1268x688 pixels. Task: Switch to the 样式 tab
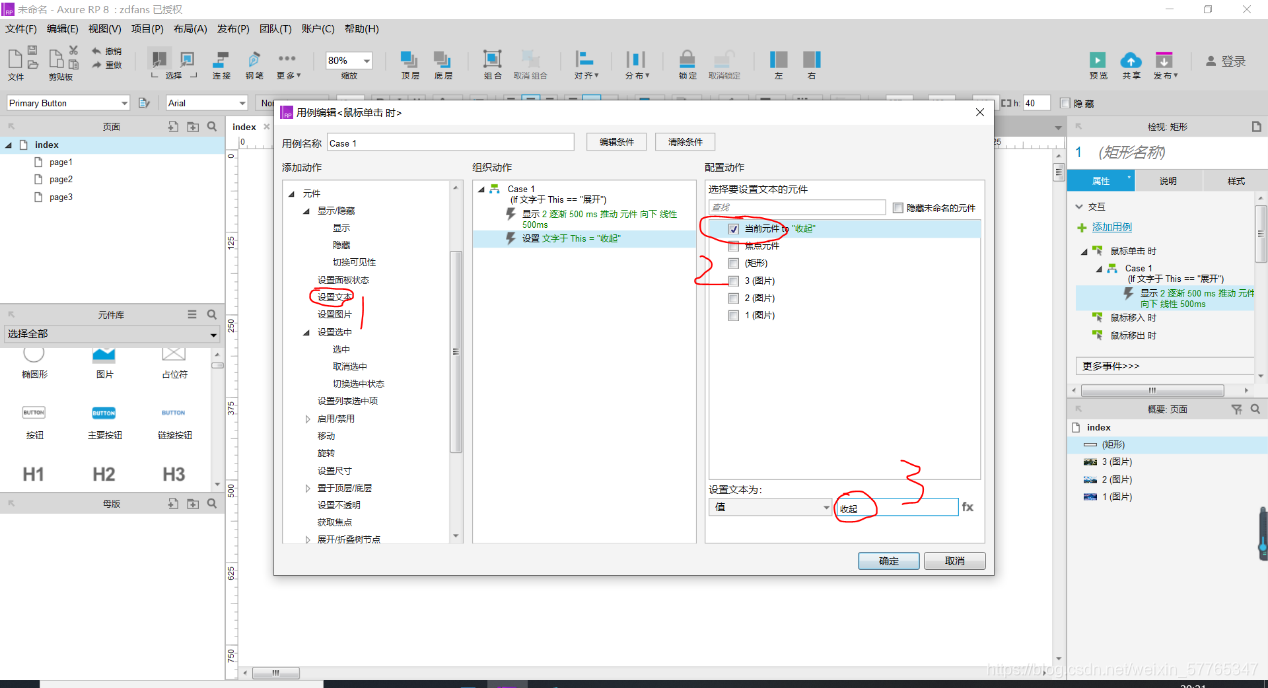[x=1235, y=181]
